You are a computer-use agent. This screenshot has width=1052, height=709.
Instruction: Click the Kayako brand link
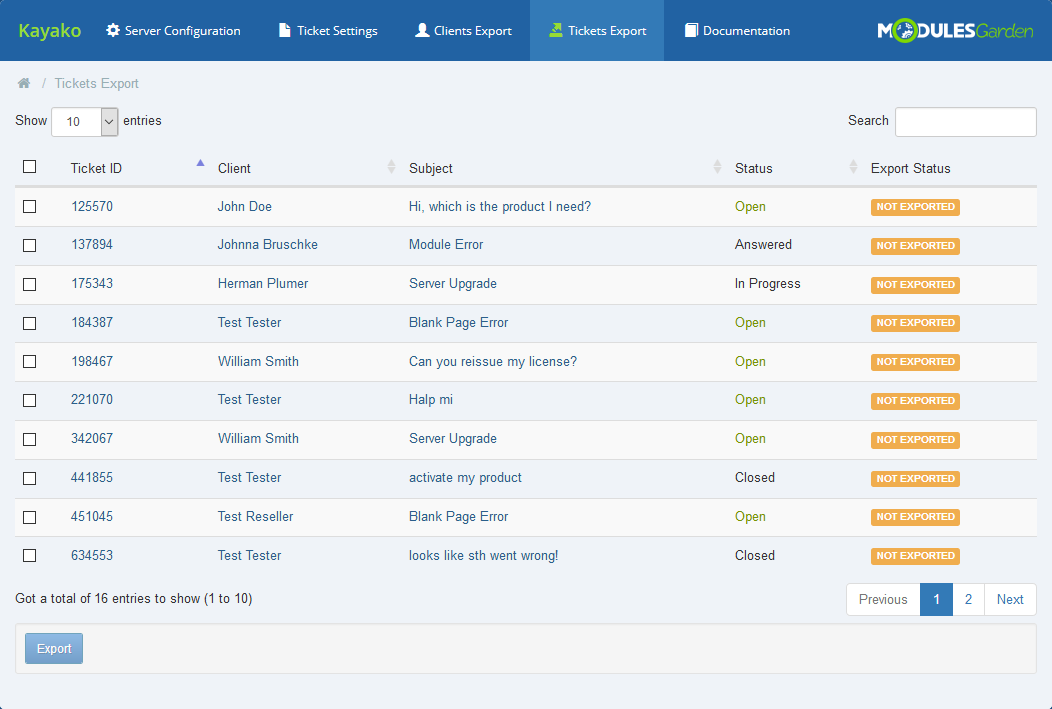pyautogui.click(x=50, y=30)
